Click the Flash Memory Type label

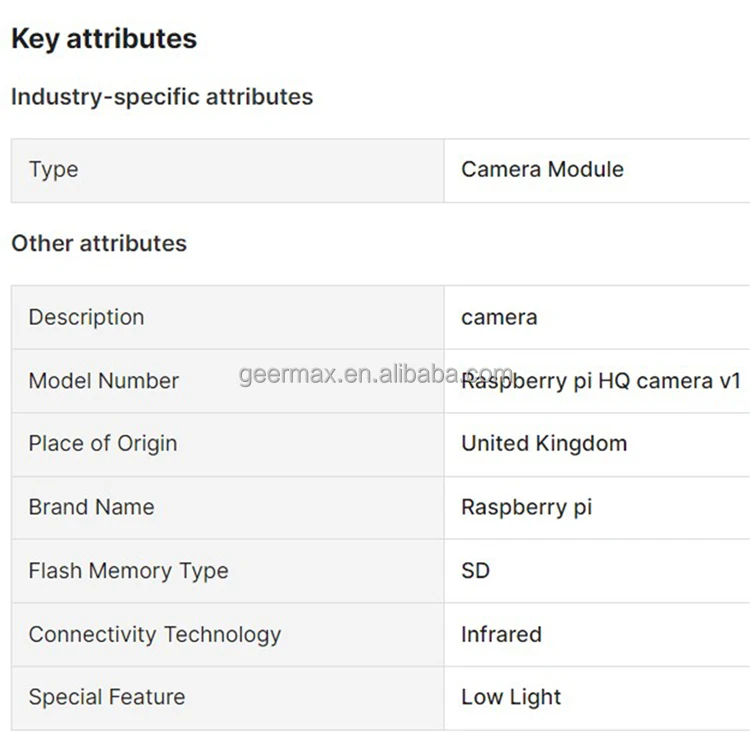click(129, 571)
